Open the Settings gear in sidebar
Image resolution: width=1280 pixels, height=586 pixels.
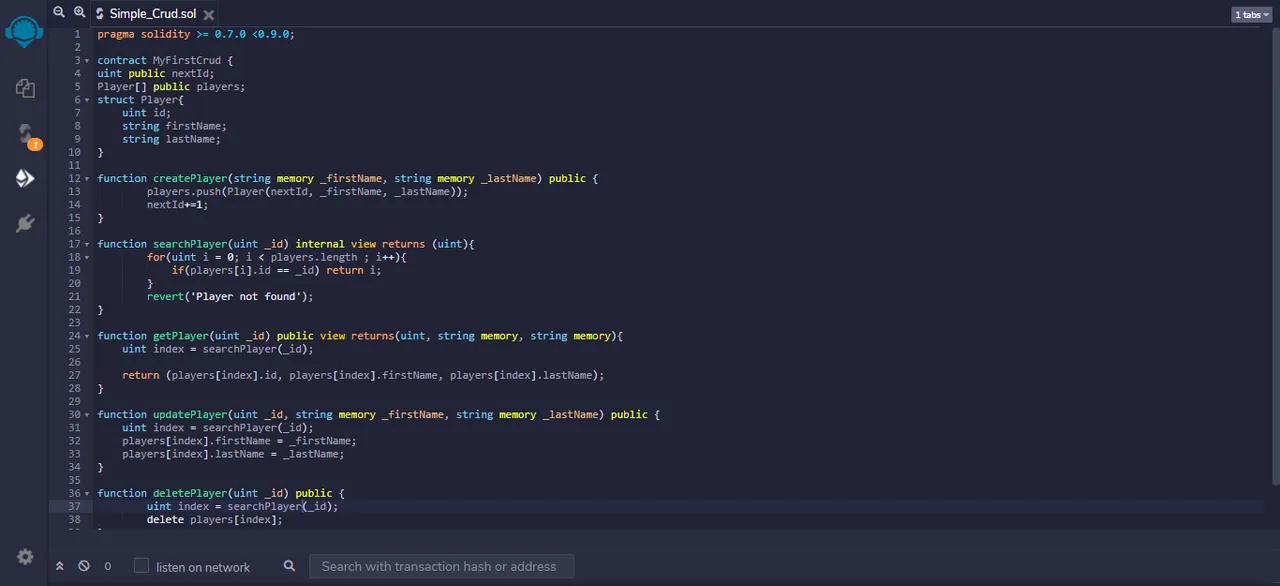pyautogui.click(x=25, y=556)
